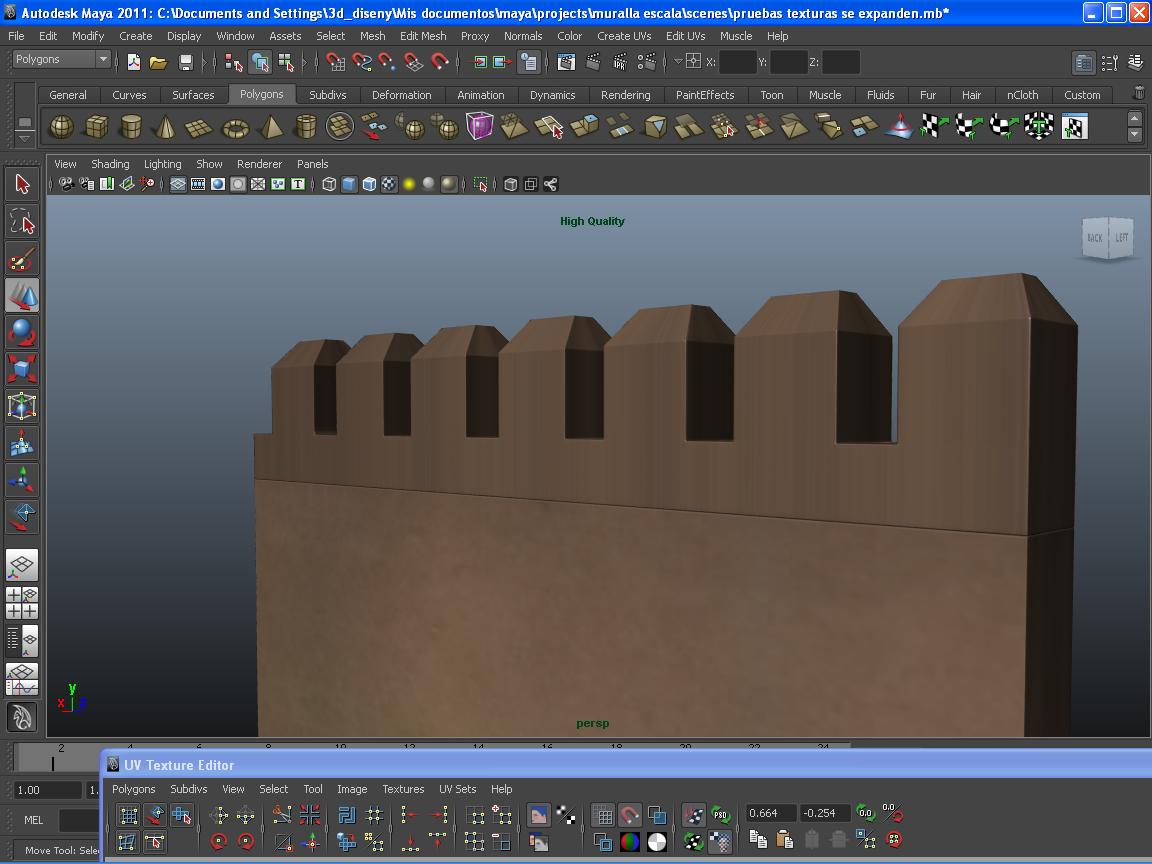Toggle alpha channel display in UV editor
The image size is (1152, 864).
[657, 841]
